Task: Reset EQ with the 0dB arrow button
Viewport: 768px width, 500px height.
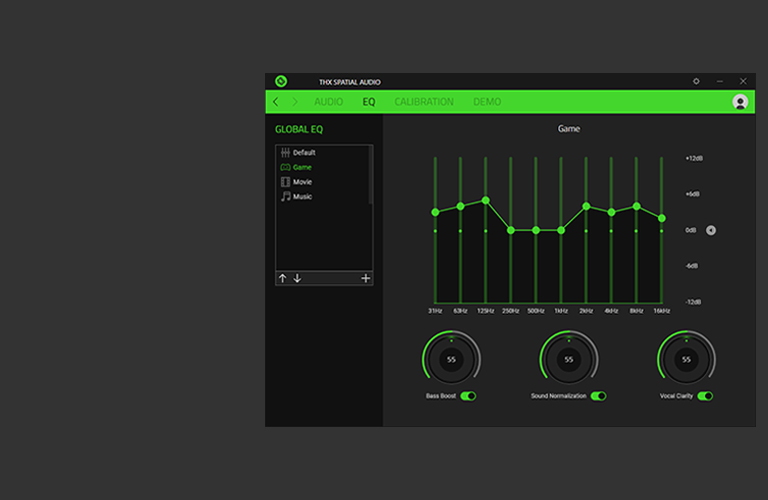Action: (x=711, y=230)
